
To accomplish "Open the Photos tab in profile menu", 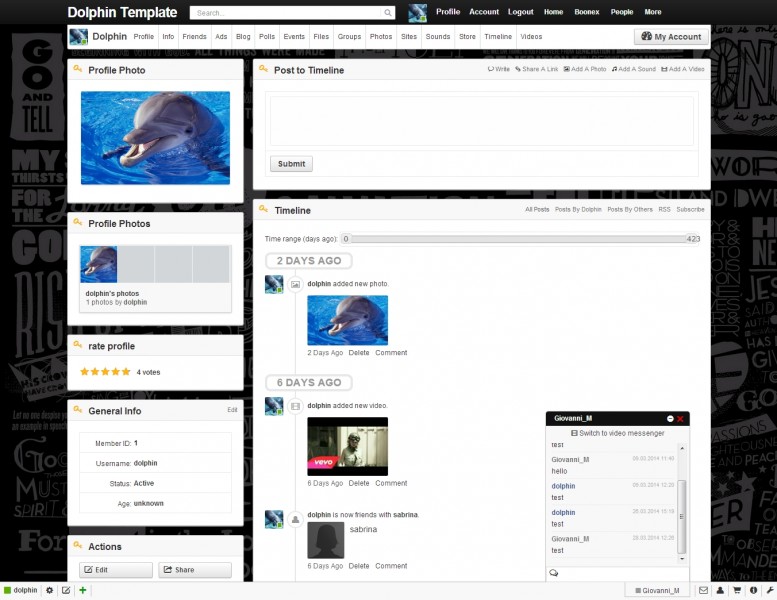I will 380,37.
